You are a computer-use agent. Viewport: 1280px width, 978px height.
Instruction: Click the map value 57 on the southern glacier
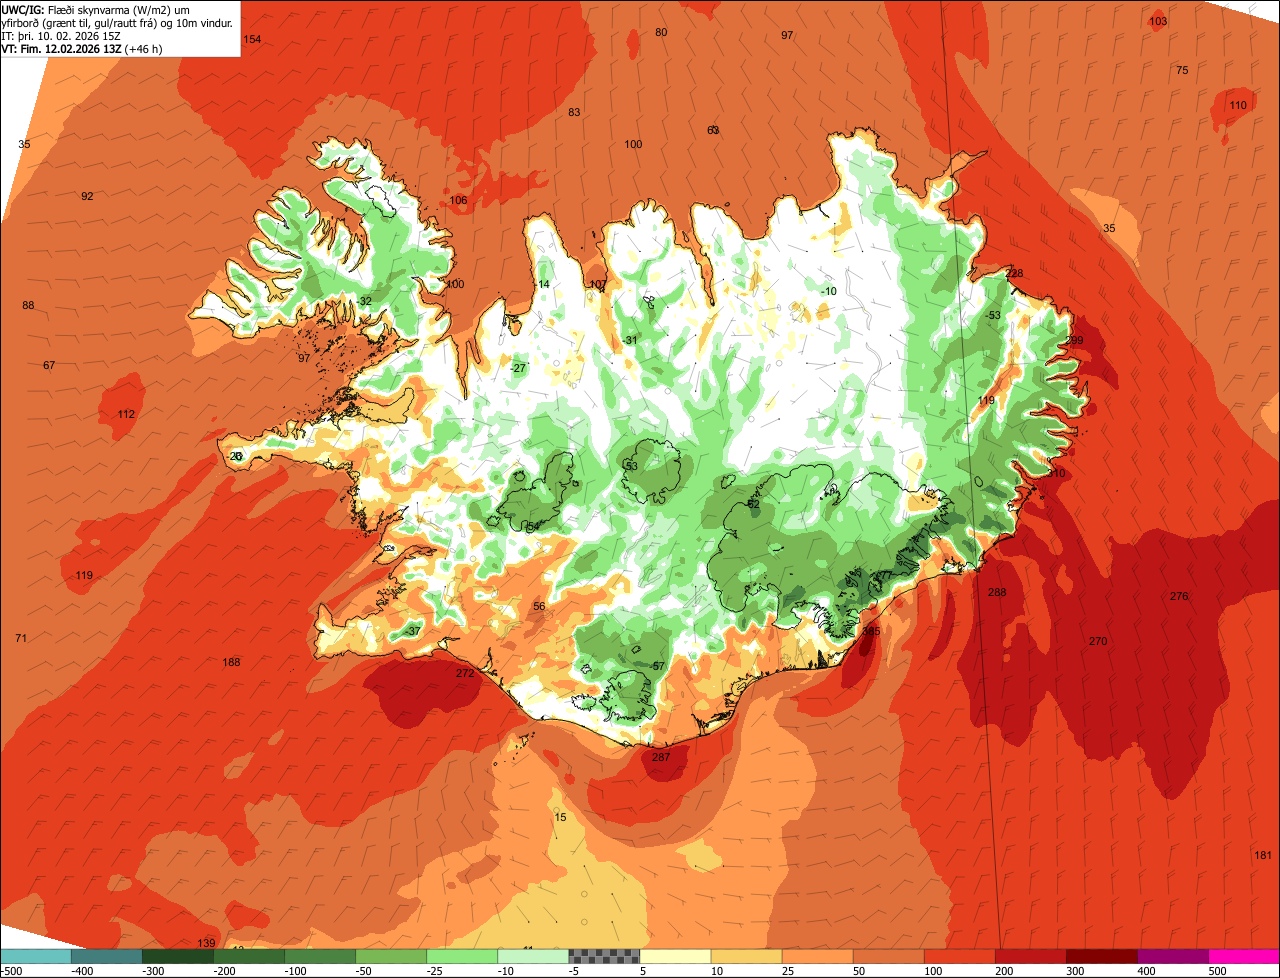coord(658,666)
